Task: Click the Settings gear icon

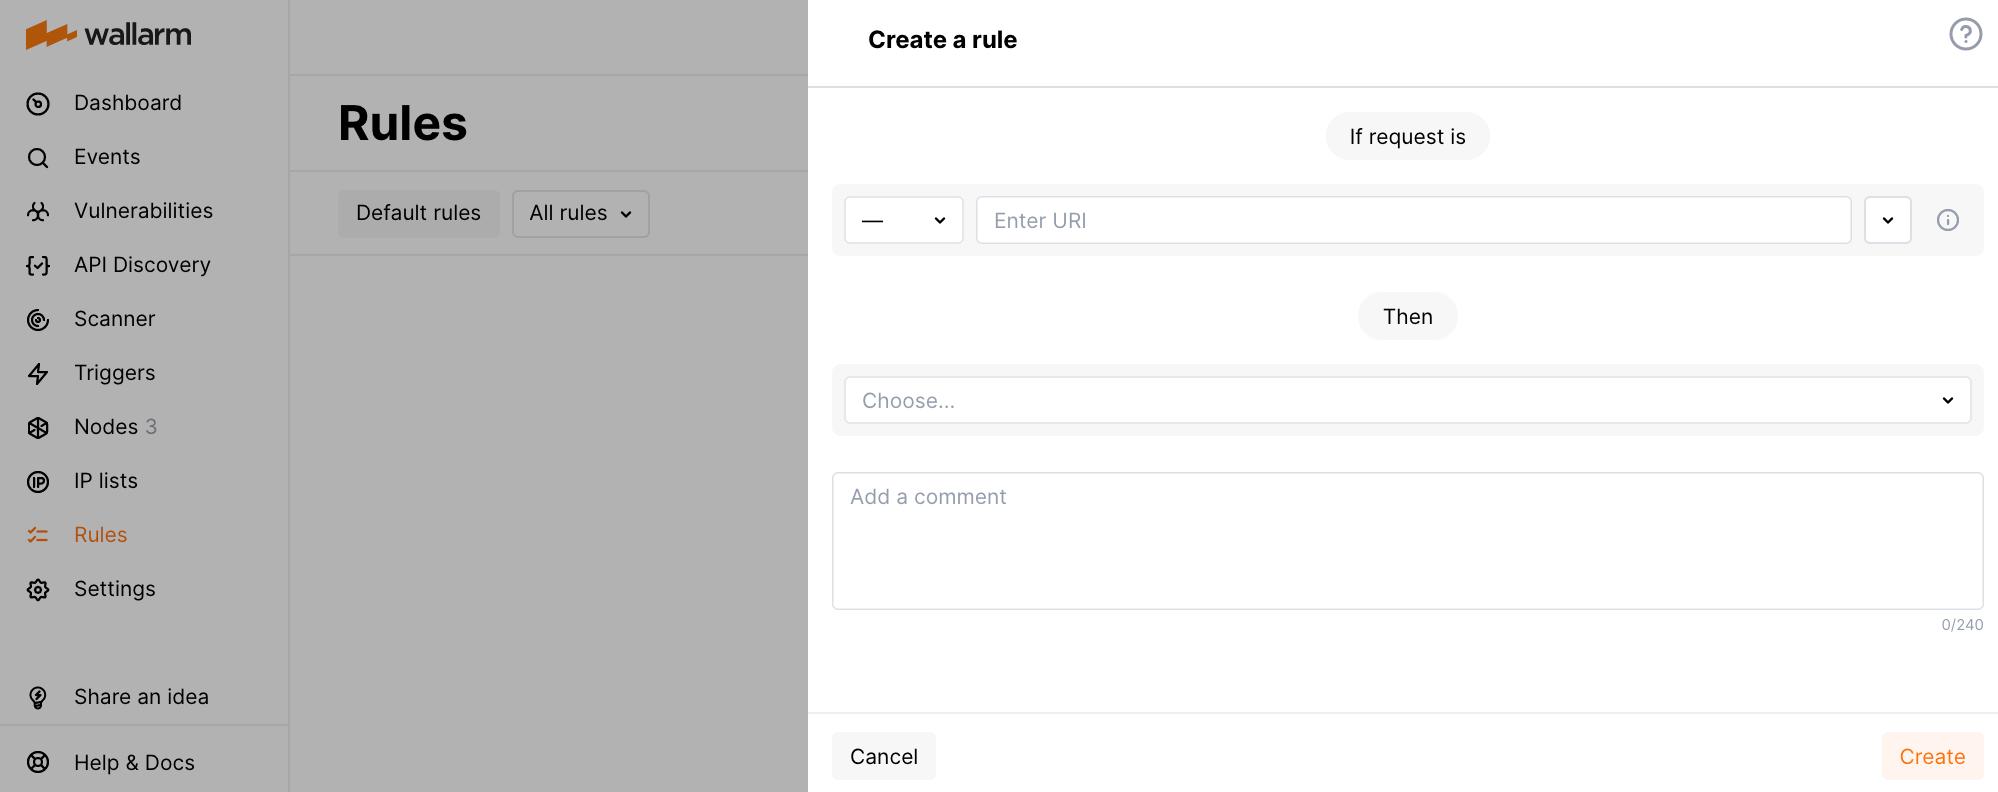Action: [38, 590]
